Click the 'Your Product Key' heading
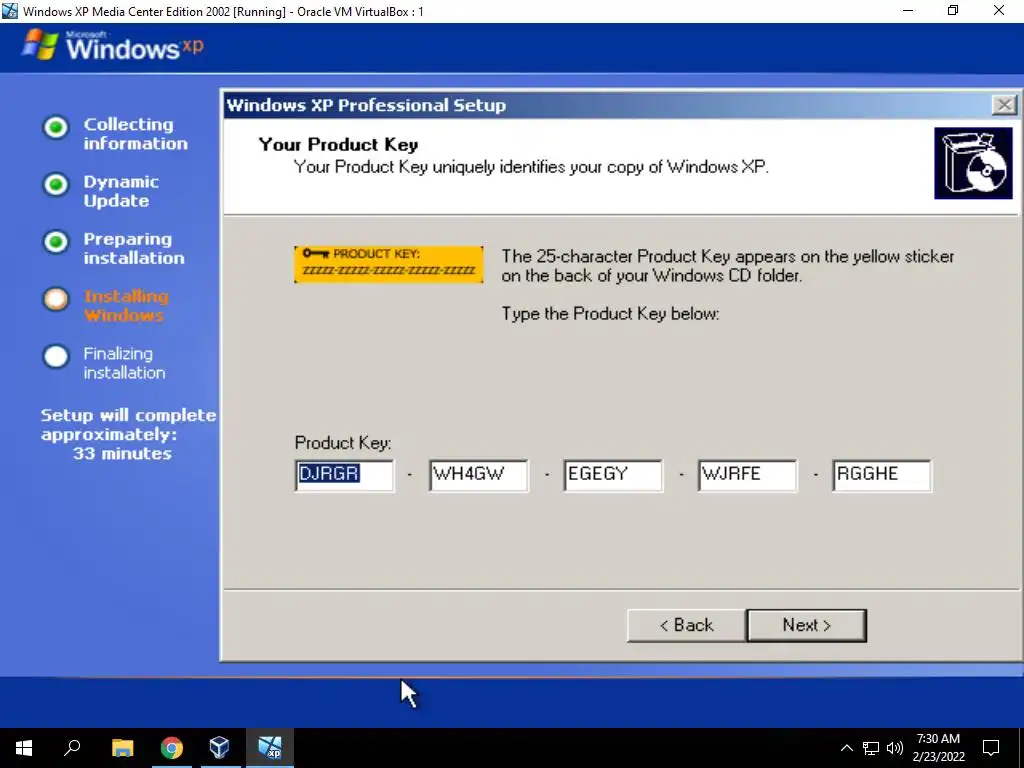This screenshot has width=1024, height=768. point(338,144)
